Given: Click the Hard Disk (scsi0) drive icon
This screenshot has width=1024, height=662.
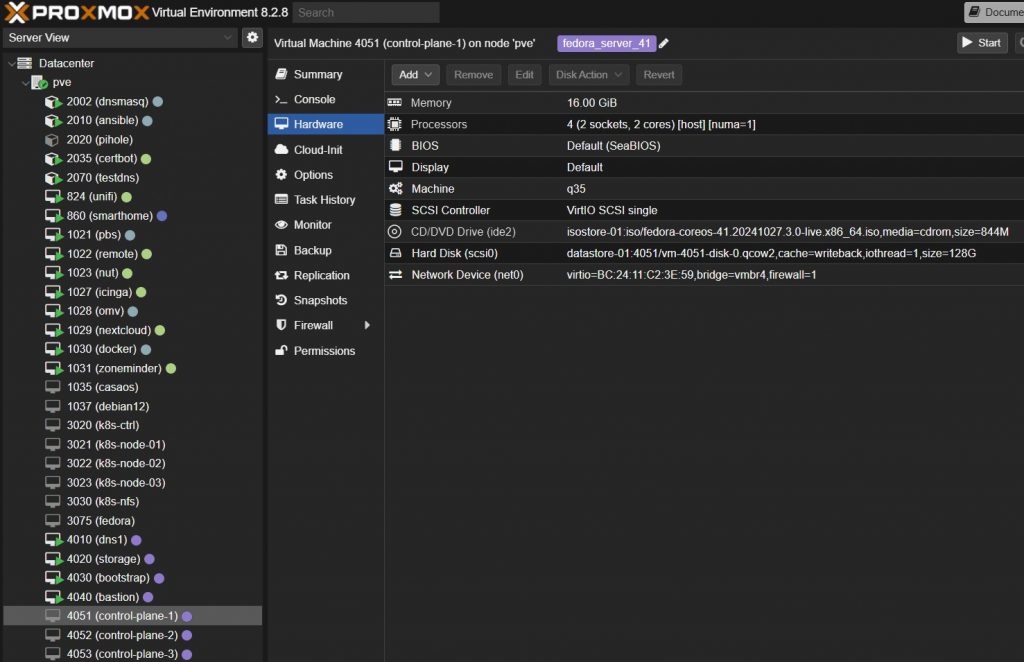Looking at the screenshot, I should pos(395,253).
